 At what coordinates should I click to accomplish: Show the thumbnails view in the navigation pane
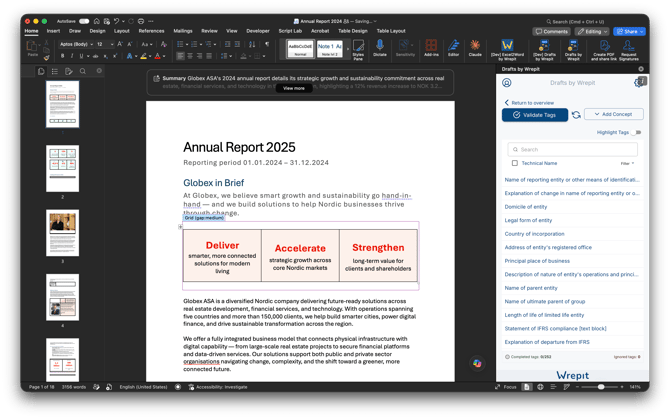tap(41, 71)
